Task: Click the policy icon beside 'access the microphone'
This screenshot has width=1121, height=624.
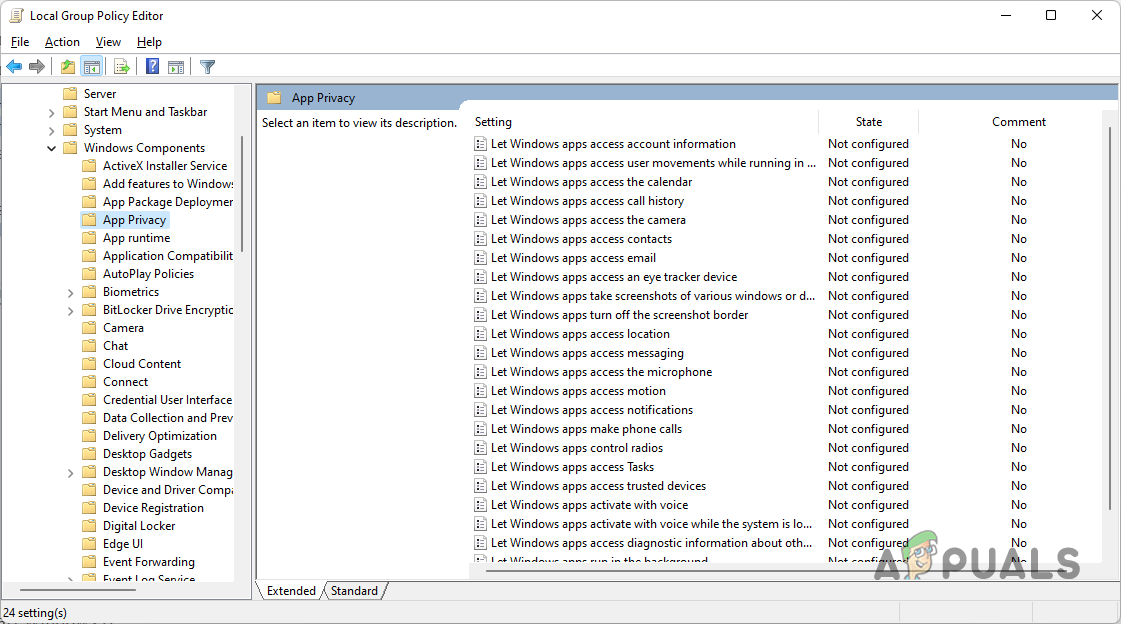Action: 480,372
